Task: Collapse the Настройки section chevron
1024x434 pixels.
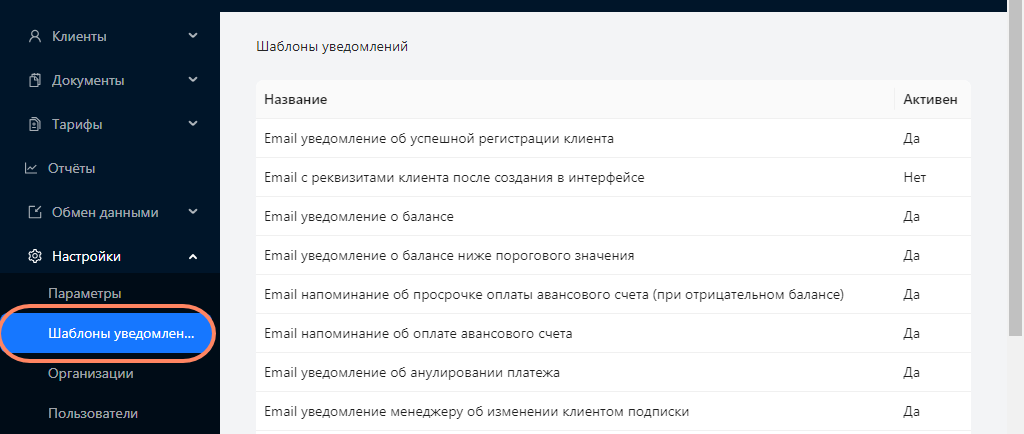Action: click(x=193, y=256)
